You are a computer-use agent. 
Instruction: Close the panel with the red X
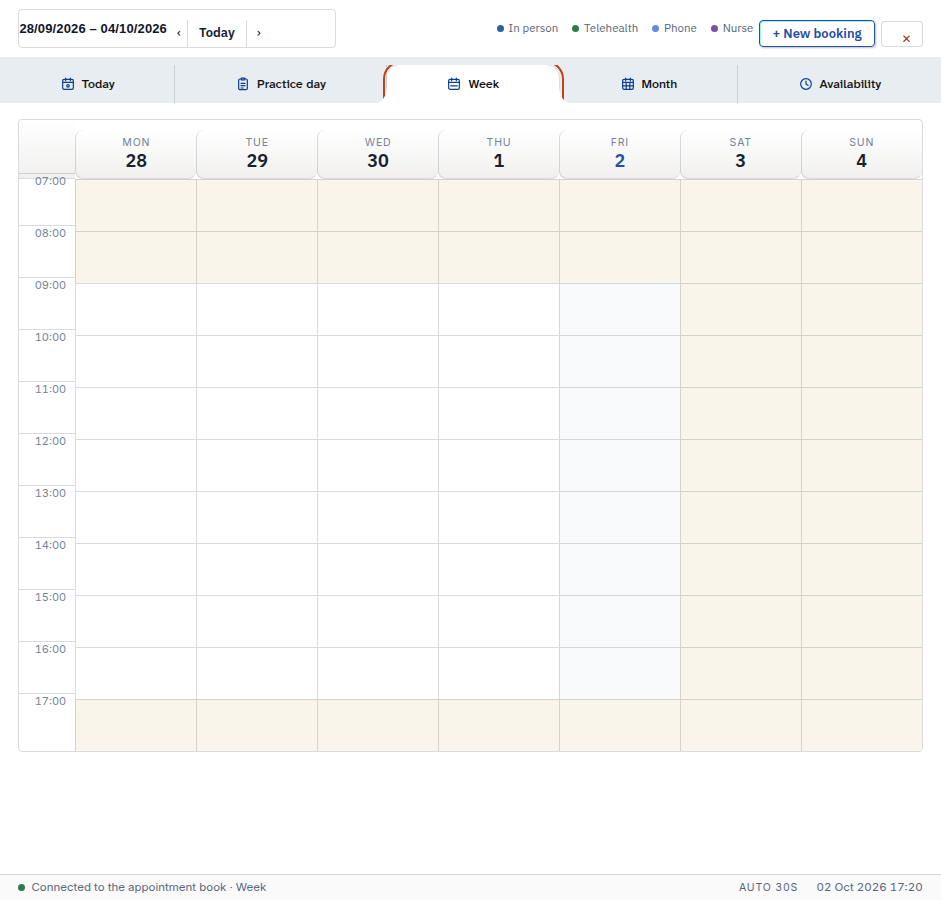906,38
